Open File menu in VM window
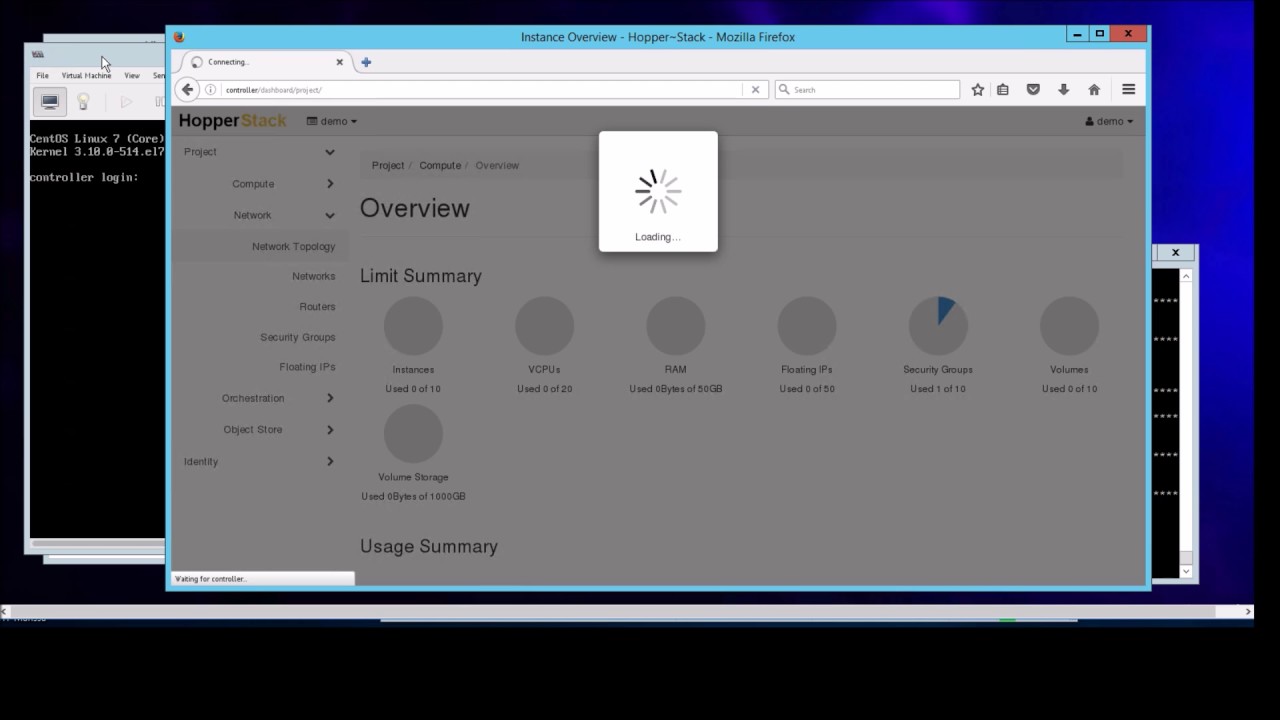 [42, 75]
